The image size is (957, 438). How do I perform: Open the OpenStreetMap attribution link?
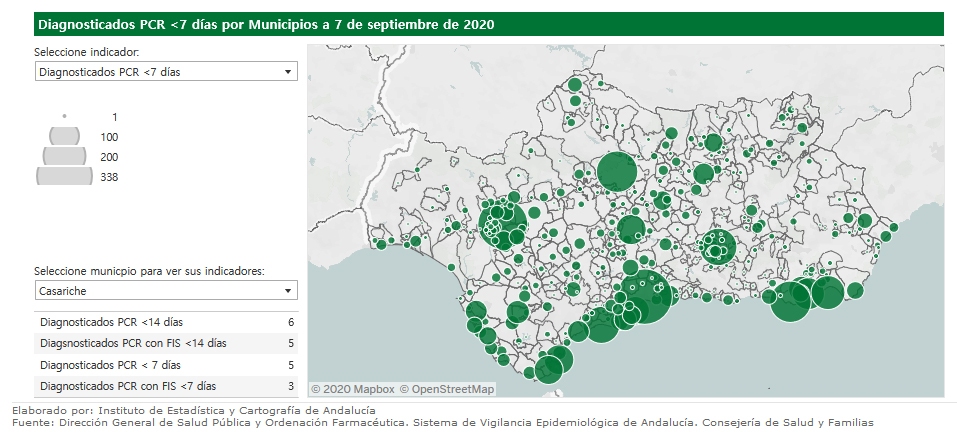tap(447, 389)
